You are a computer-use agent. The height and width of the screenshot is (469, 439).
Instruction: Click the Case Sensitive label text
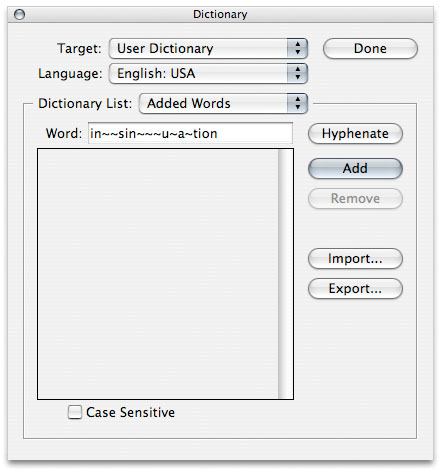point(130,412)
